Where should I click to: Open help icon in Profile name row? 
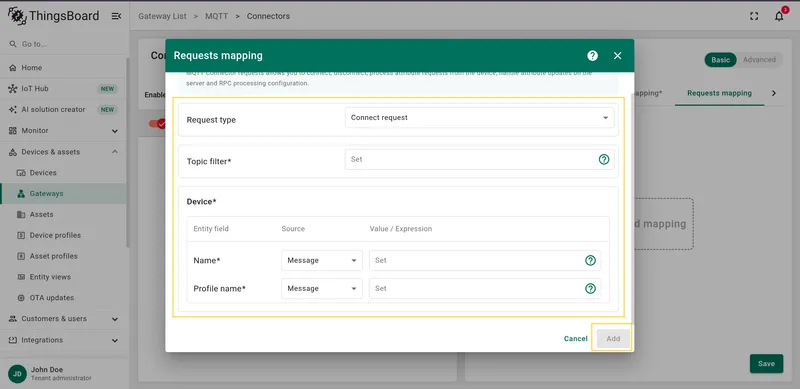[590, 288]
